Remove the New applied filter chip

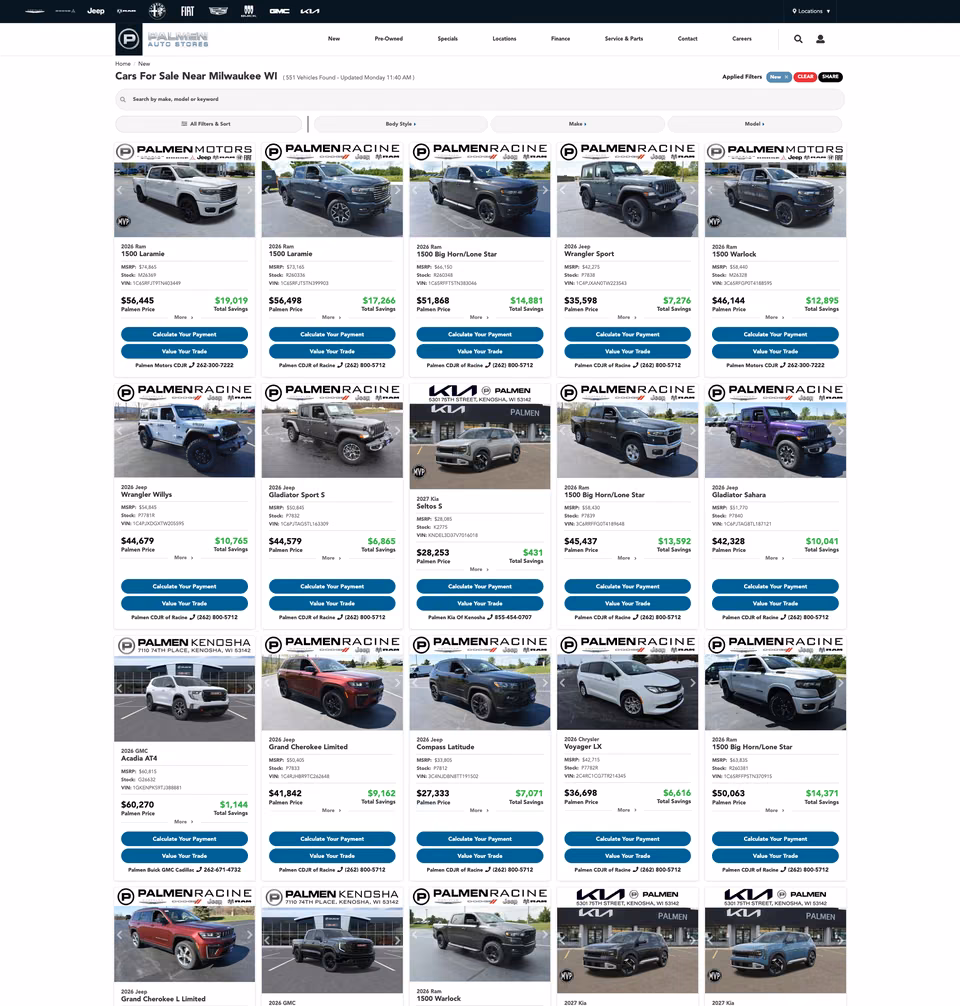(778, 77)
